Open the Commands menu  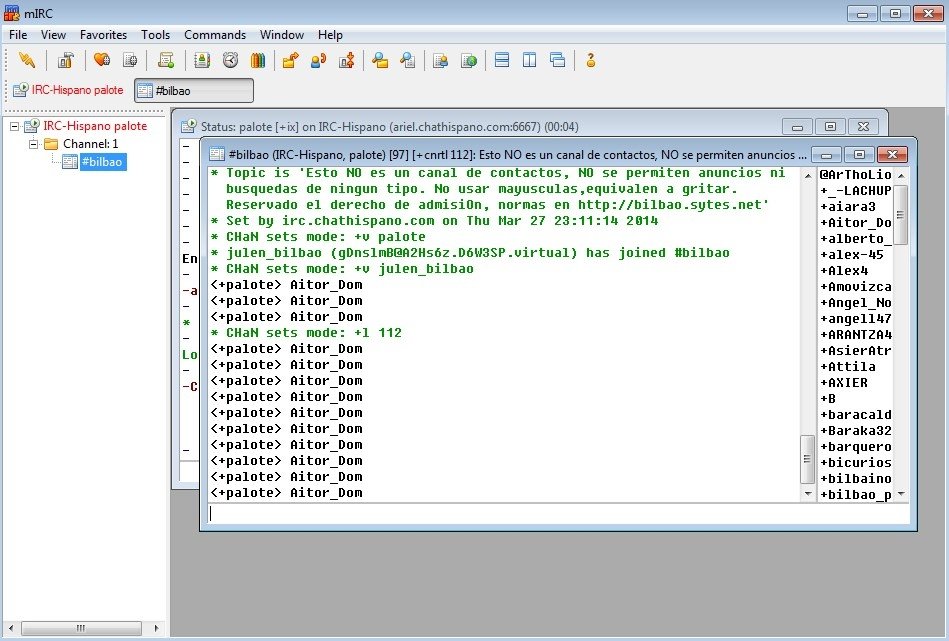tap(215, 35)
